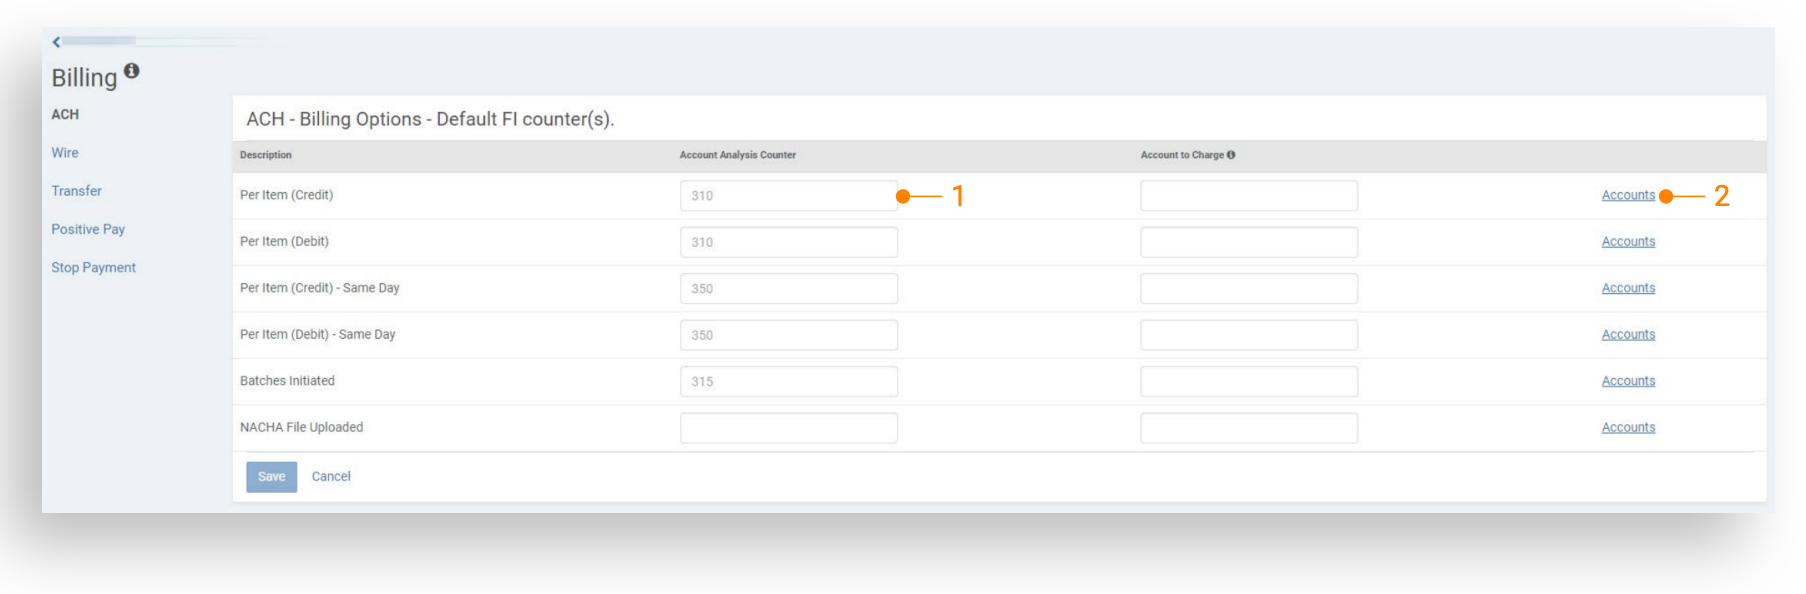Click the Batches Initiated counter field
The image size is (1806, 594).
click(788, 381)
